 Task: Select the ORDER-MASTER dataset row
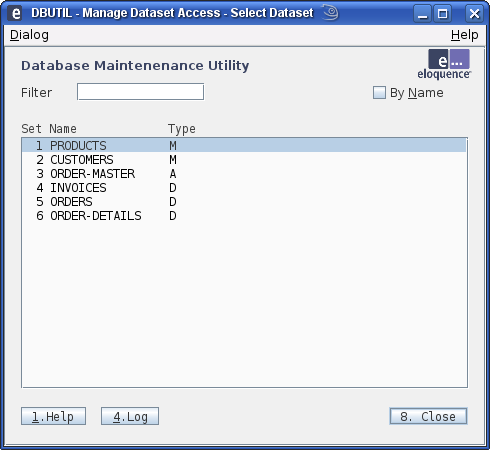pyautogui.click(x=244, y=174)
